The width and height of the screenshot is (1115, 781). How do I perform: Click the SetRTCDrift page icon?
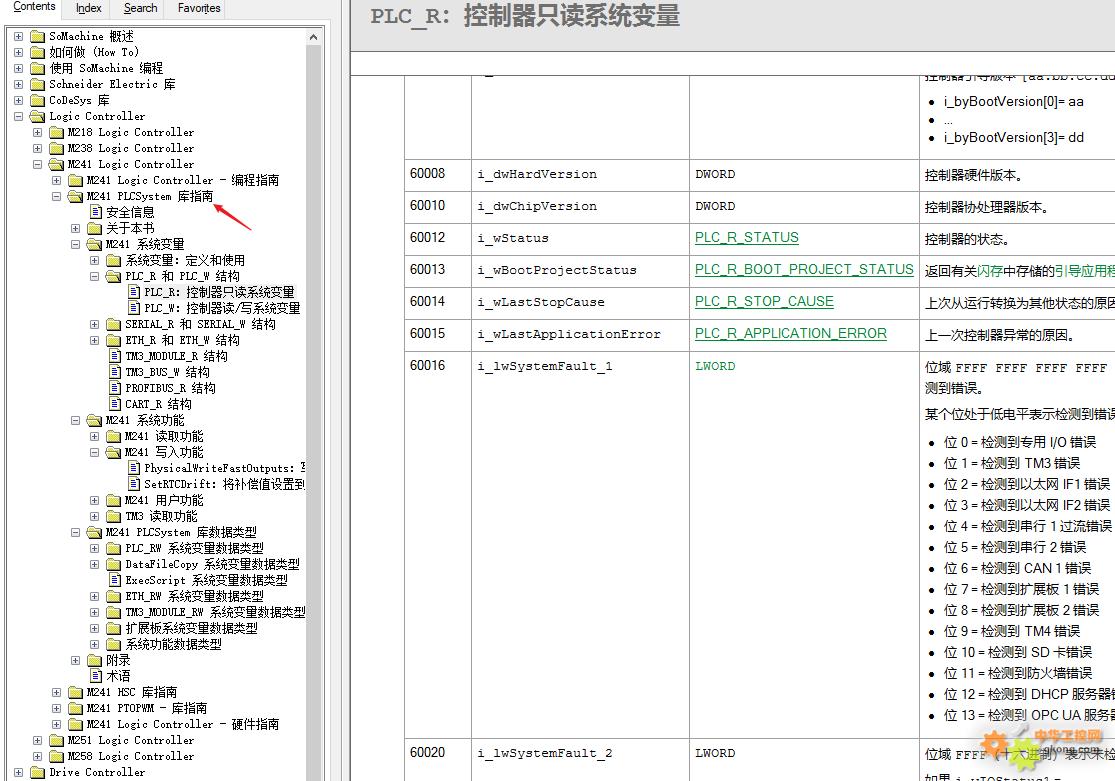pos(134,484)
